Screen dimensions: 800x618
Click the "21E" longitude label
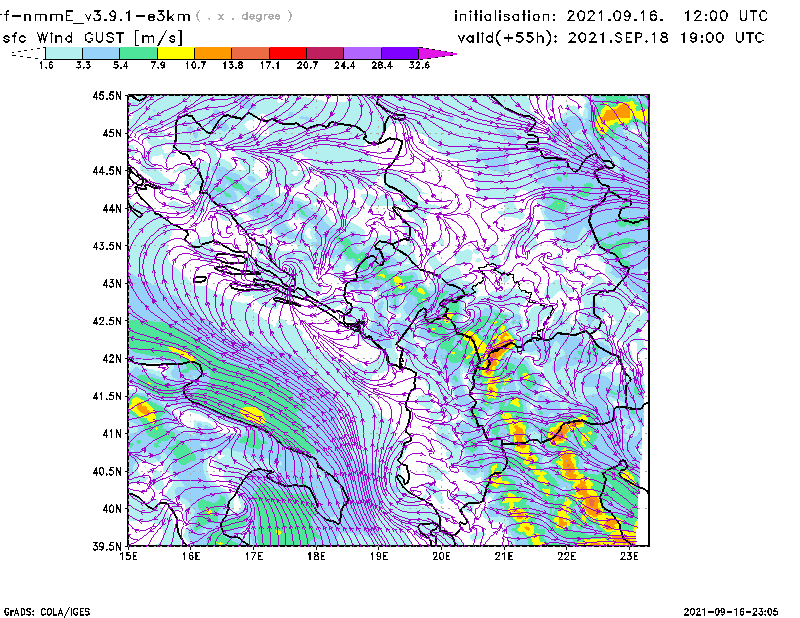504,556
